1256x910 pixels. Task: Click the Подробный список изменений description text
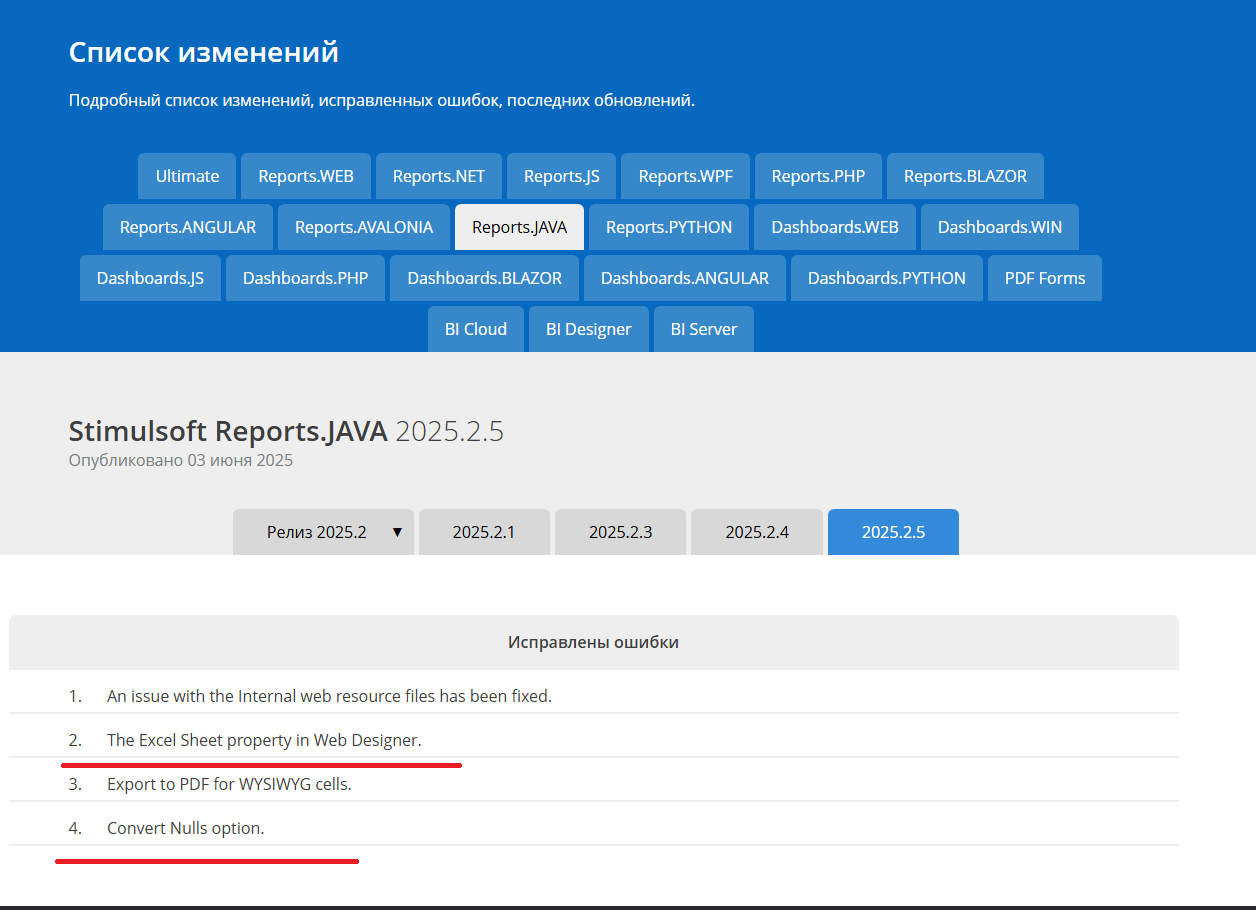(x=382, y=101)
